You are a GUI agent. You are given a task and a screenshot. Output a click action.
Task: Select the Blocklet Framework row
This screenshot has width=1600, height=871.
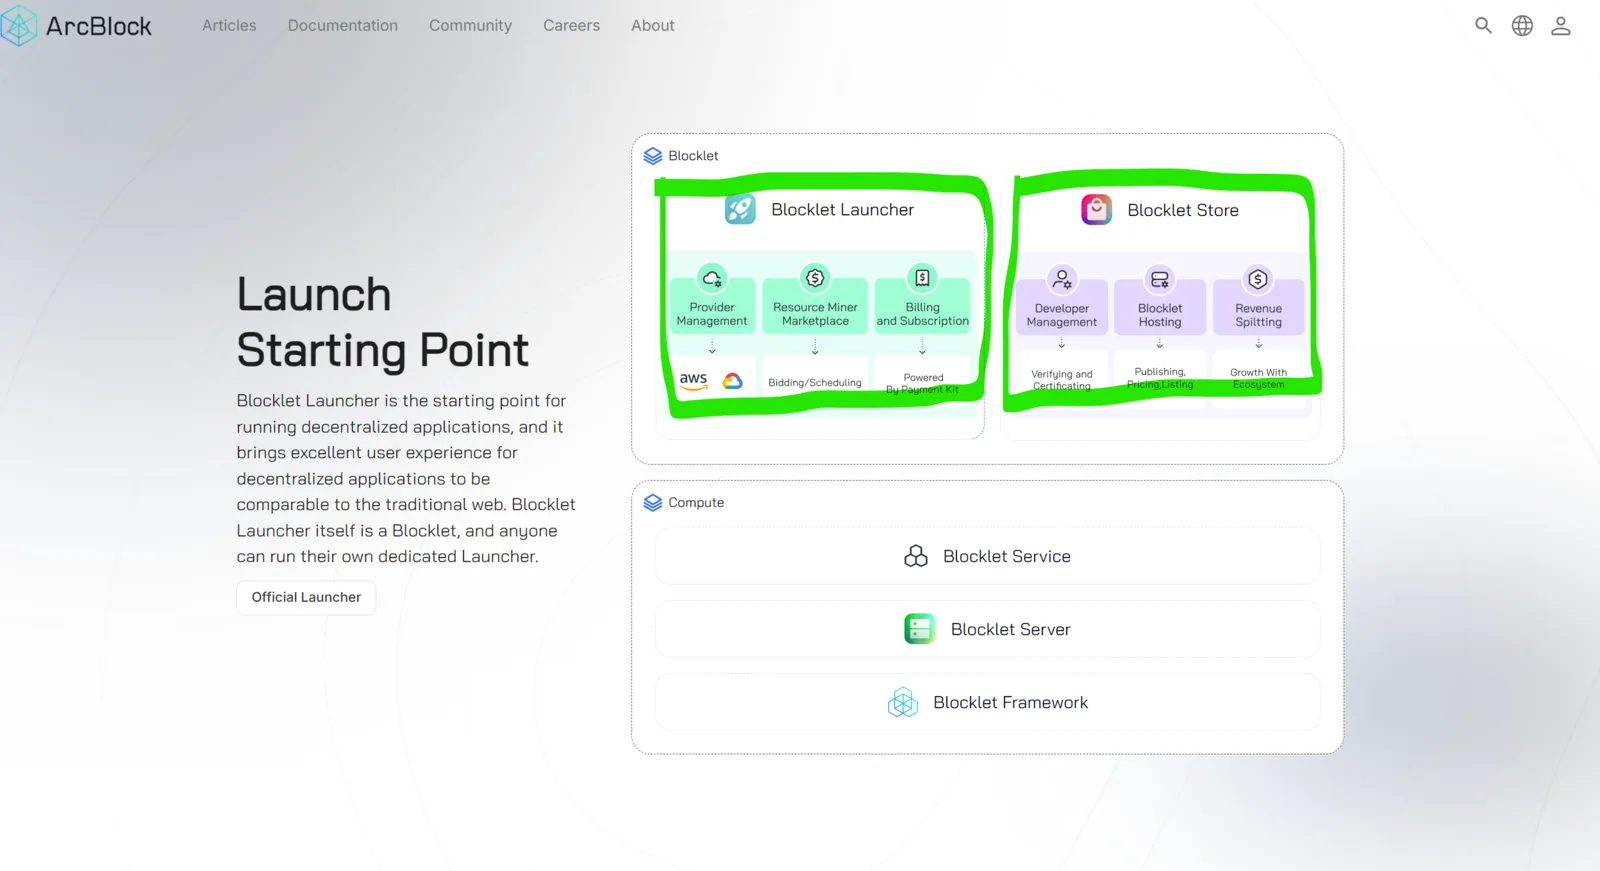coord(988,702)
